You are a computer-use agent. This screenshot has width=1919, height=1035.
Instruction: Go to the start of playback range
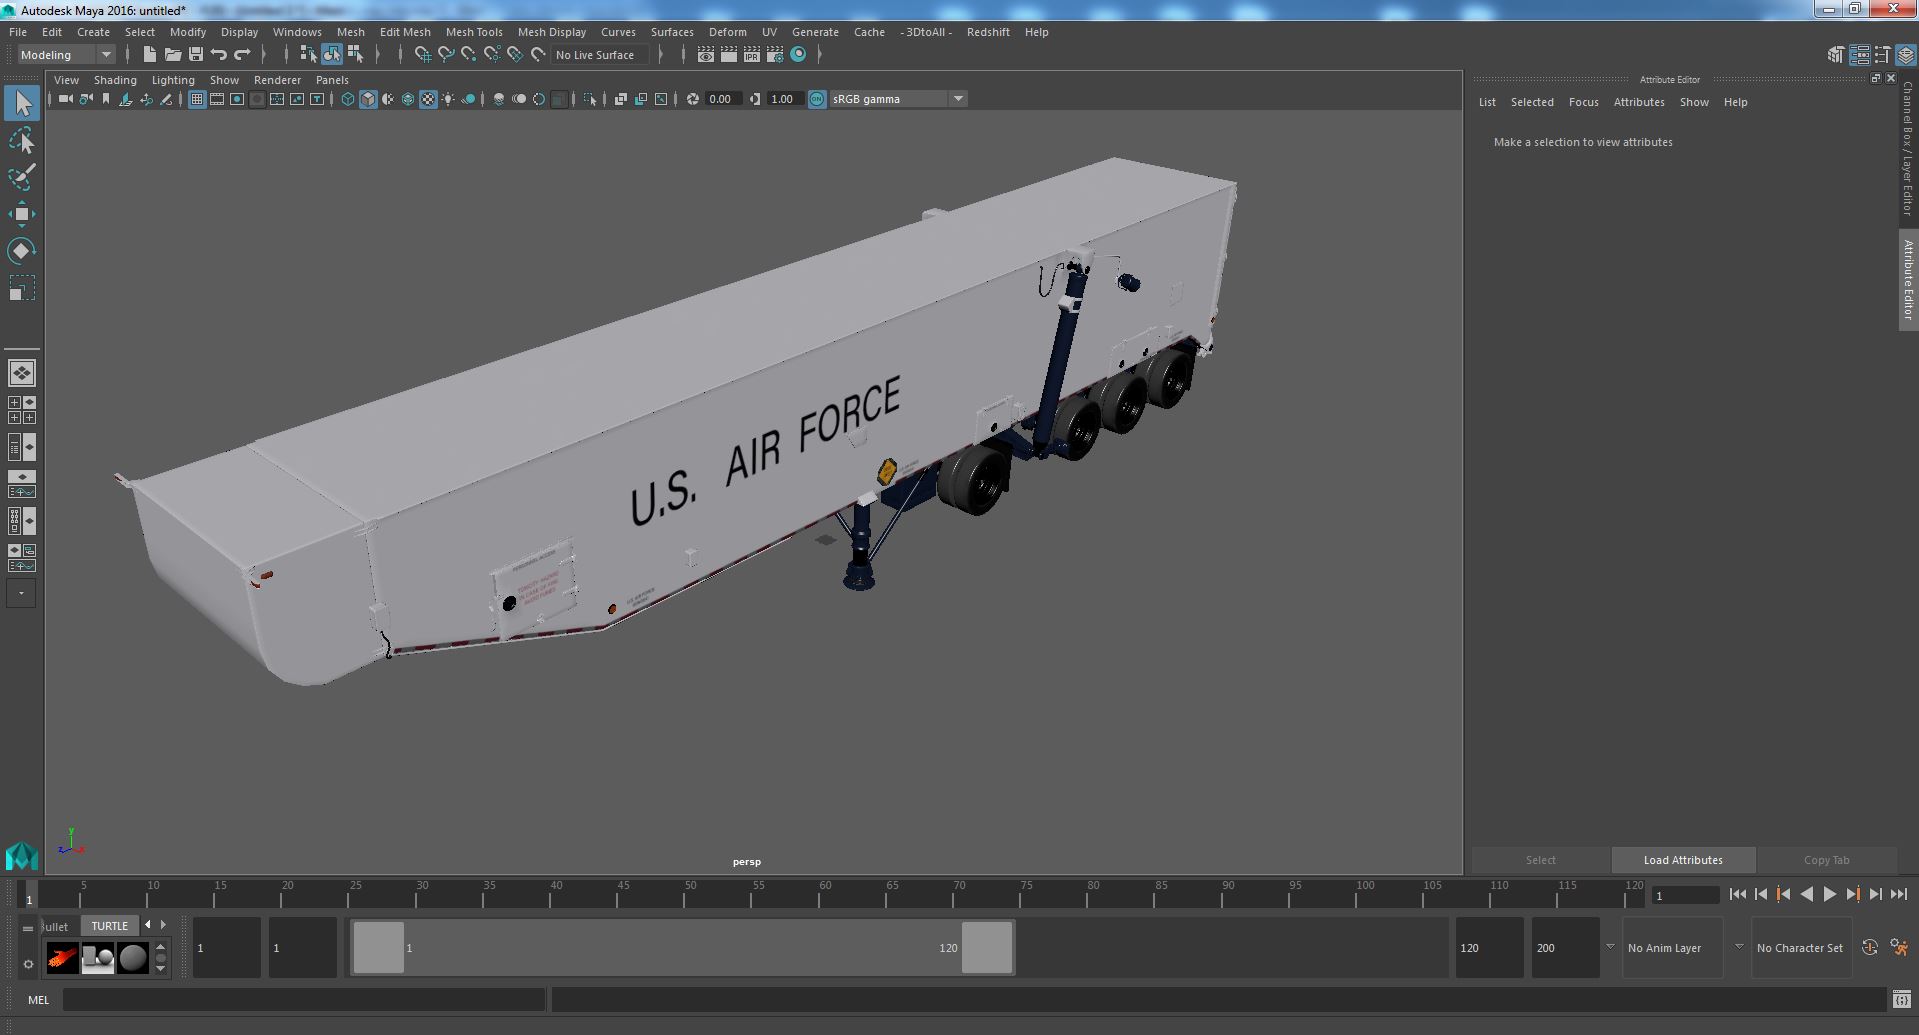[1737, 895]
